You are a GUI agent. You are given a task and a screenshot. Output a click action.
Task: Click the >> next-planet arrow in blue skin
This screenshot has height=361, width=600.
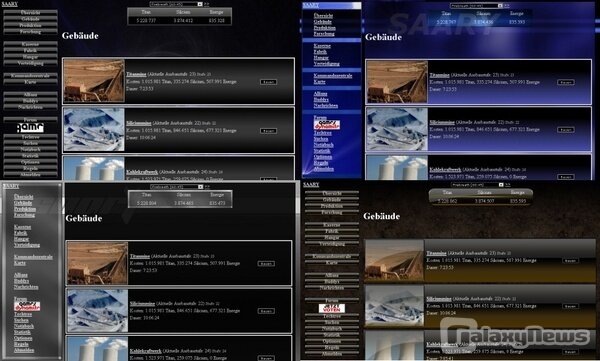507,6
